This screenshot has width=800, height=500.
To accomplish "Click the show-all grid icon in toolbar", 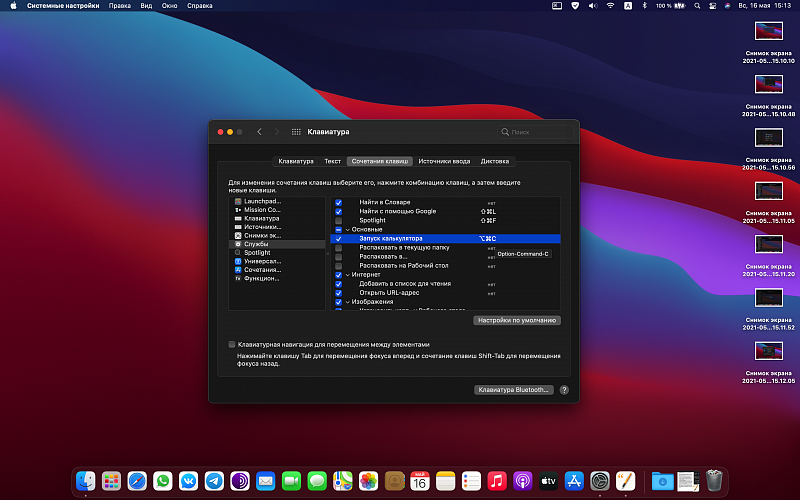I will point(296,132).
